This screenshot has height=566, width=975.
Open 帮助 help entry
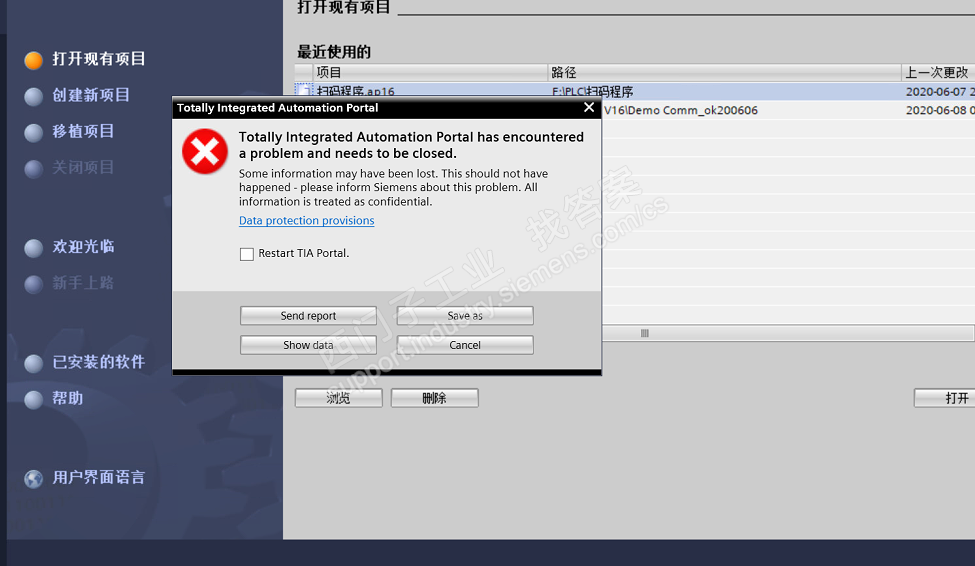[x=68, y=398]
